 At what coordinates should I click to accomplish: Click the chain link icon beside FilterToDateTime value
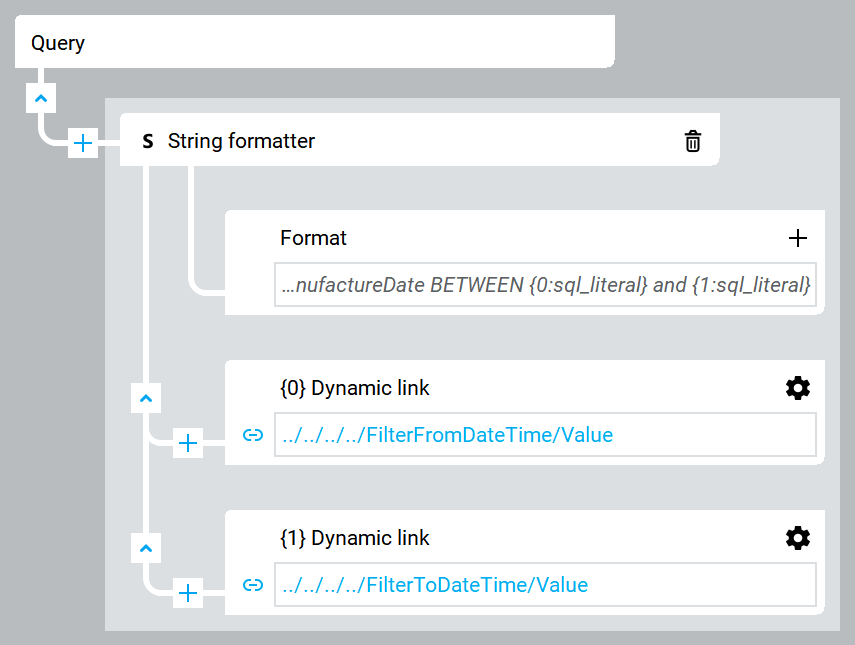253,585
